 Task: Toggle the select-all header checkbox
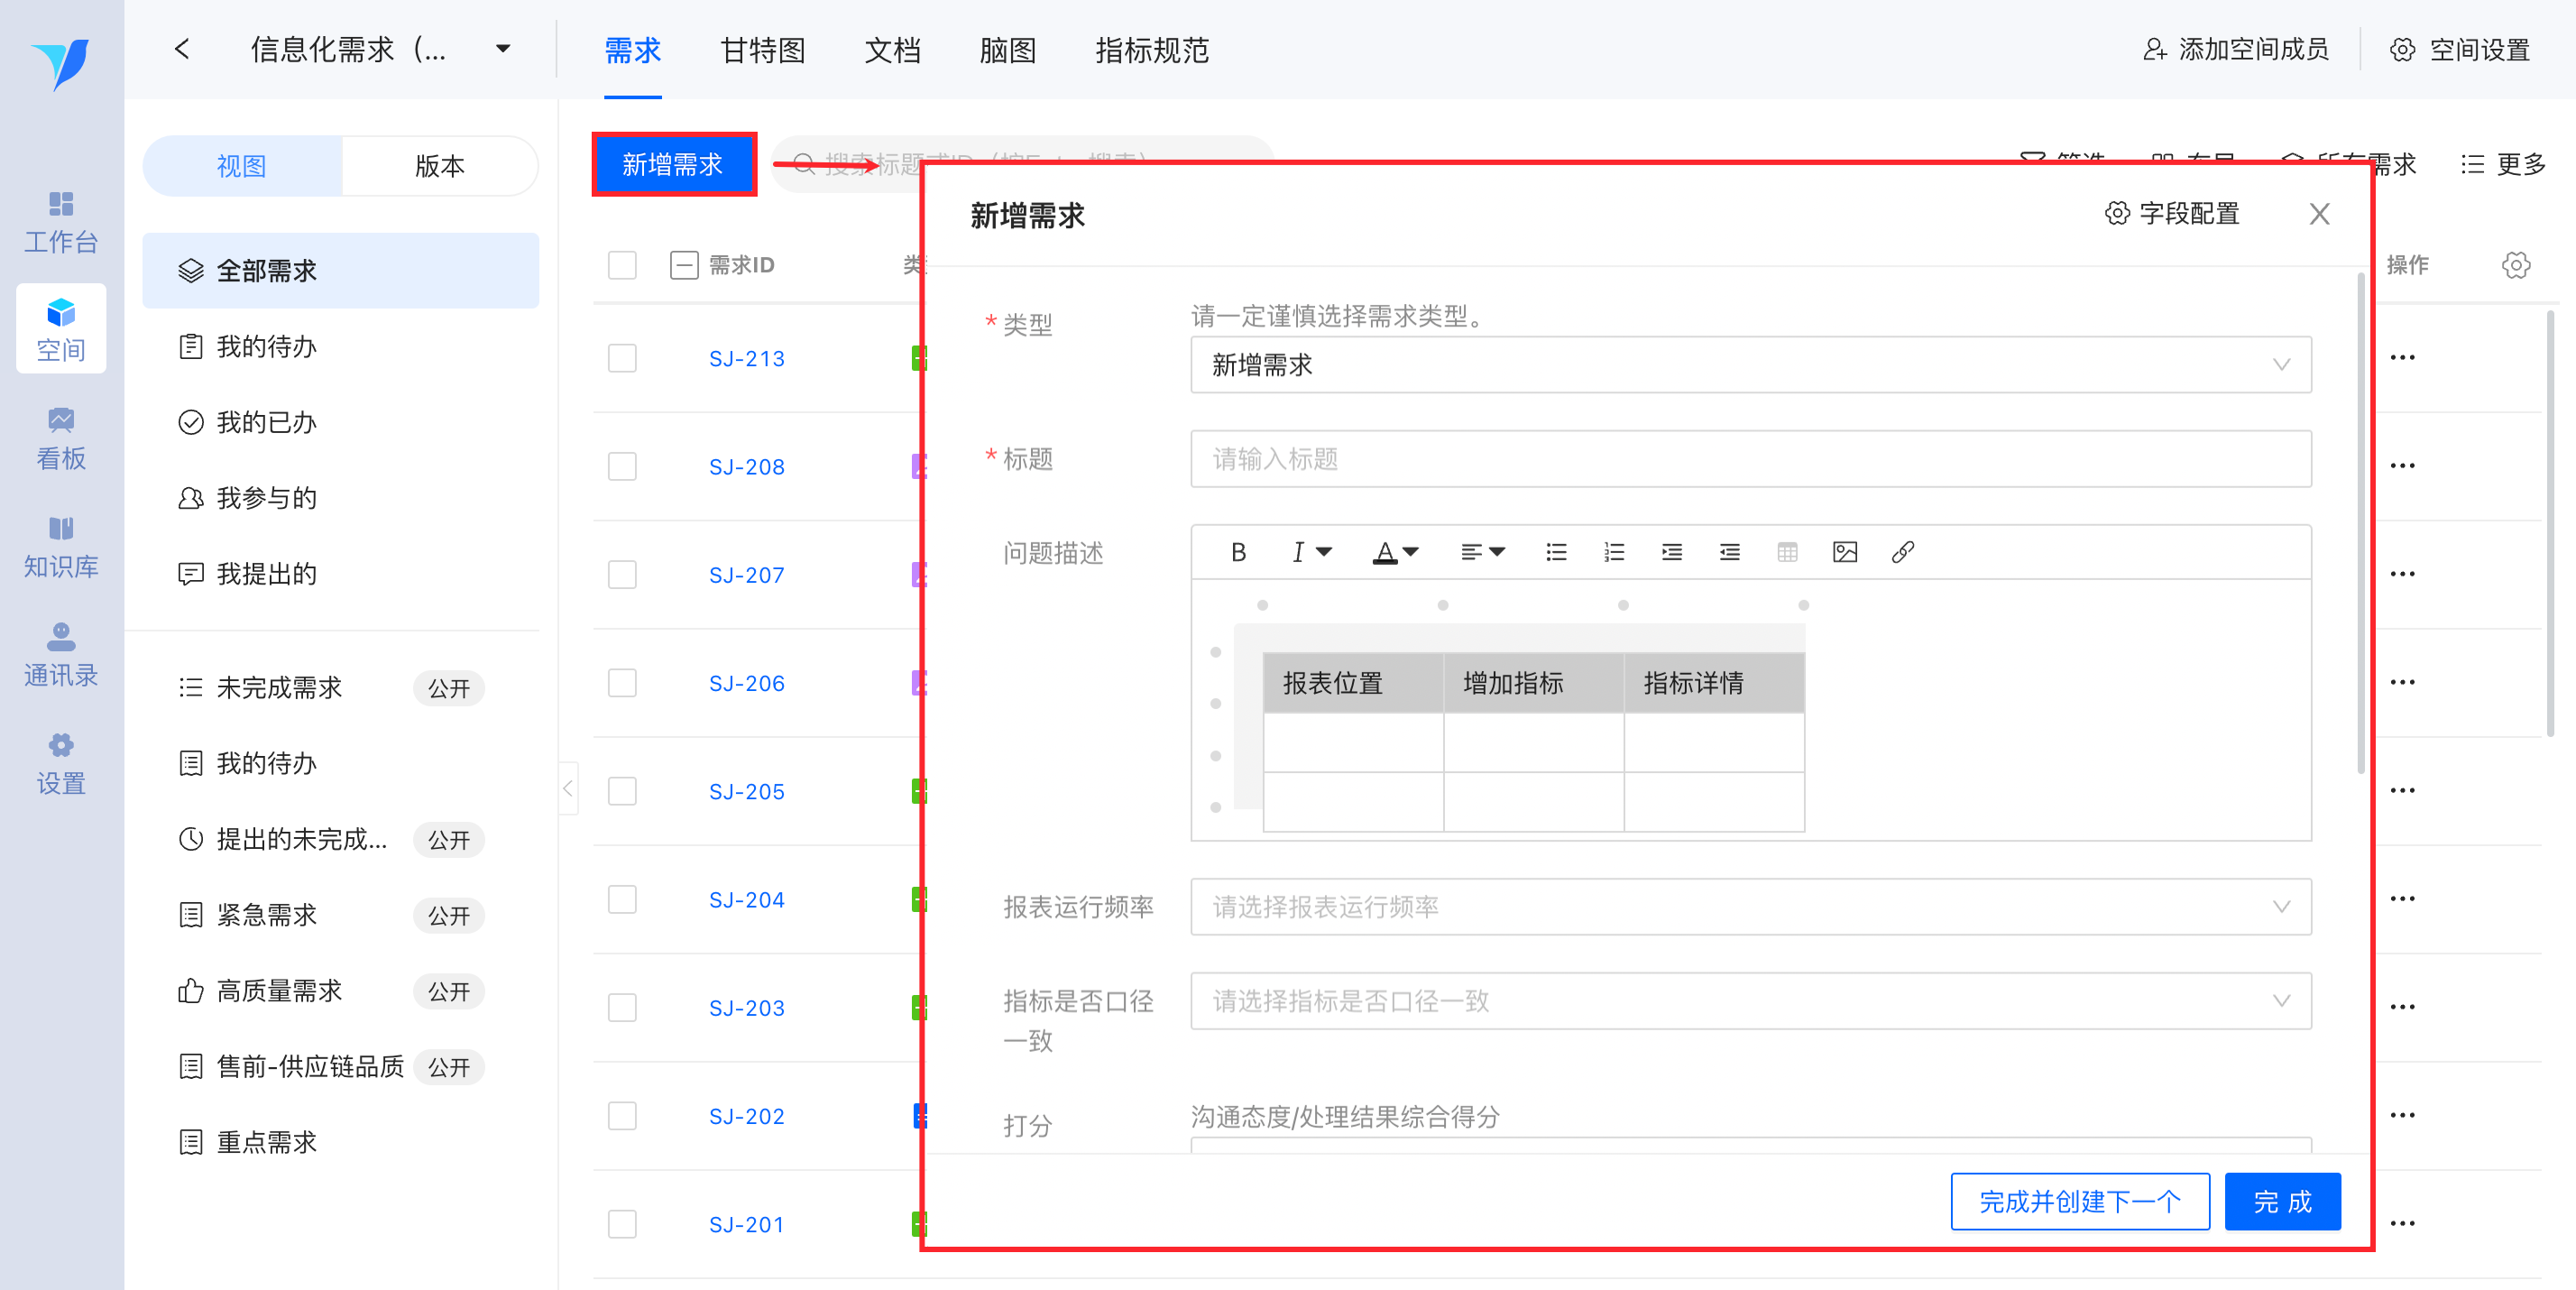(x=622, y=265)
